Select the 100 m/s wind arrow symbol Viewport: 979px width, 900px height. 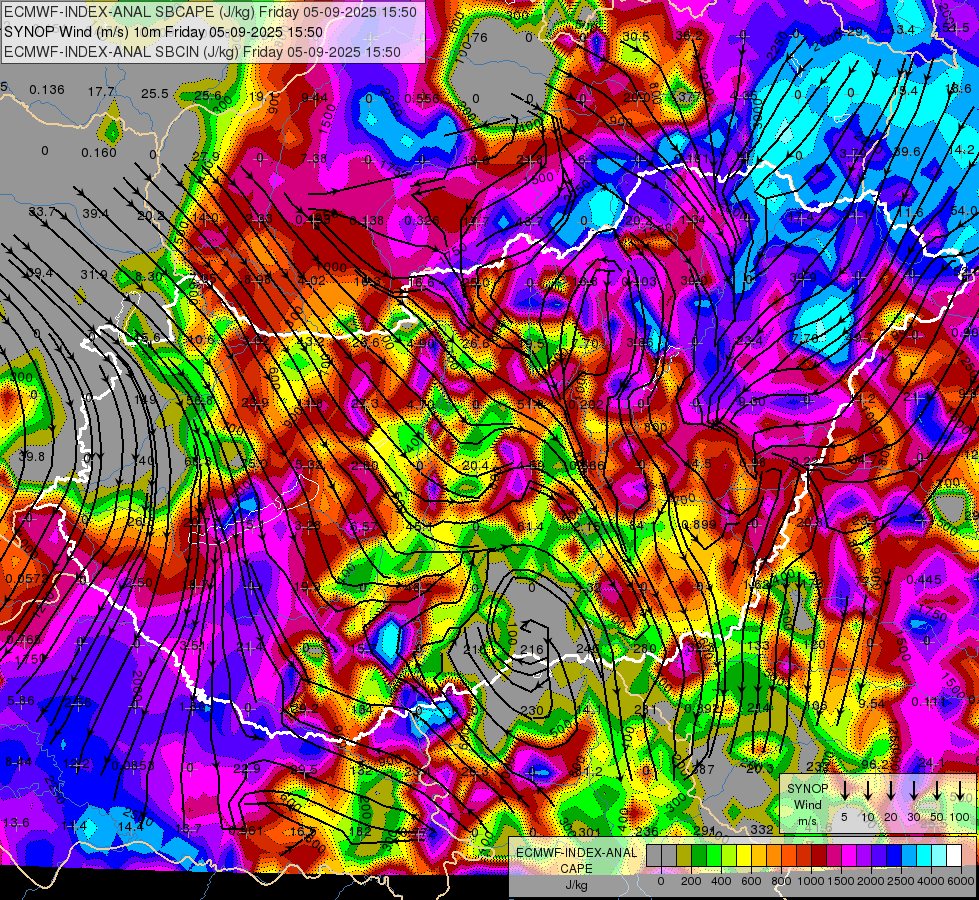click(960, 790)
